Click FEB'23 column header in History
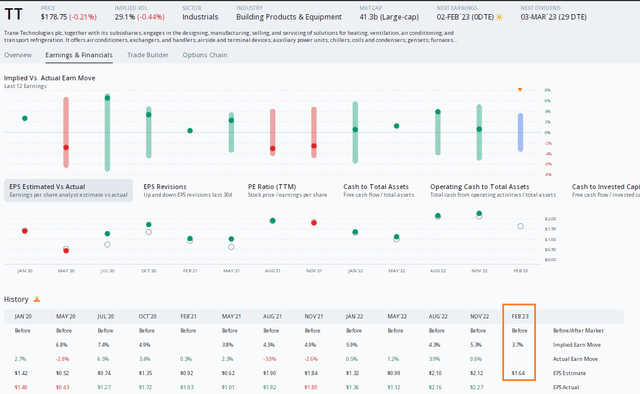 point(520,316)
